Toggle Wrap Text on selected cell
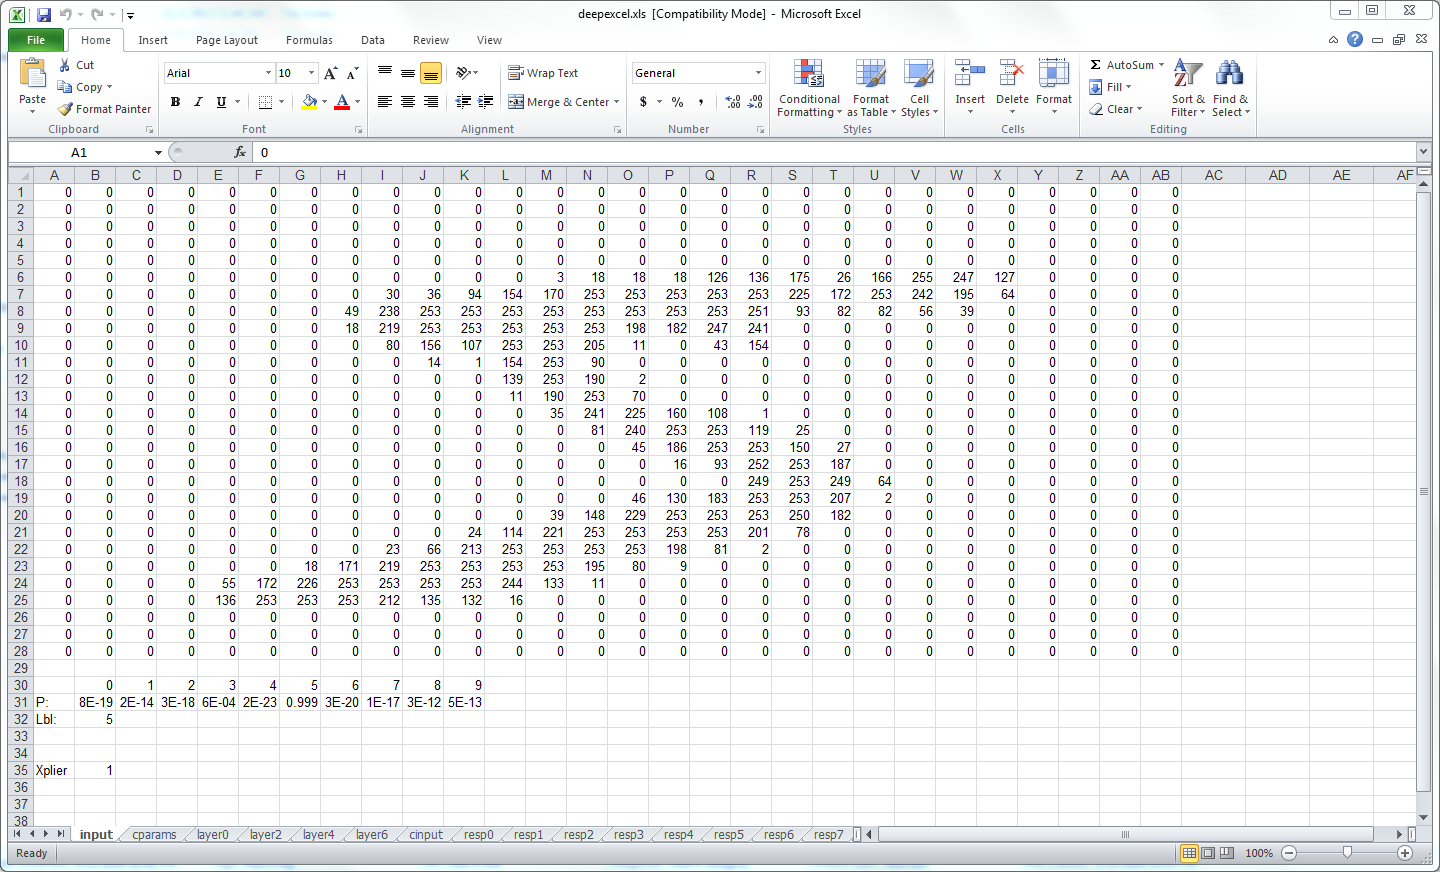Screen dimensions: 1440x872 pyautogui.click(x=543, y=73)
